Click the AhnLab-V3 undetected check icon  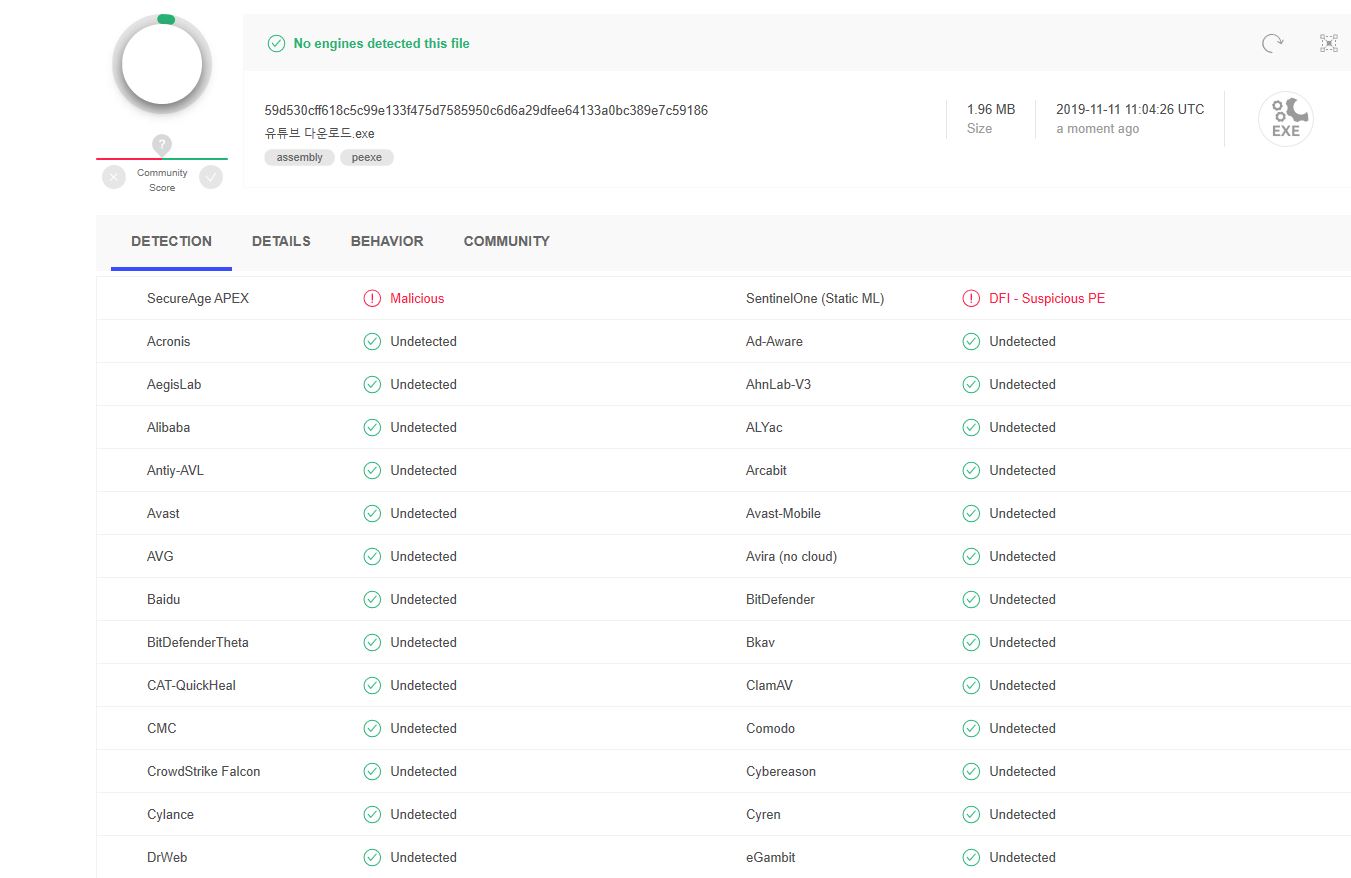(x=971, y=384)
